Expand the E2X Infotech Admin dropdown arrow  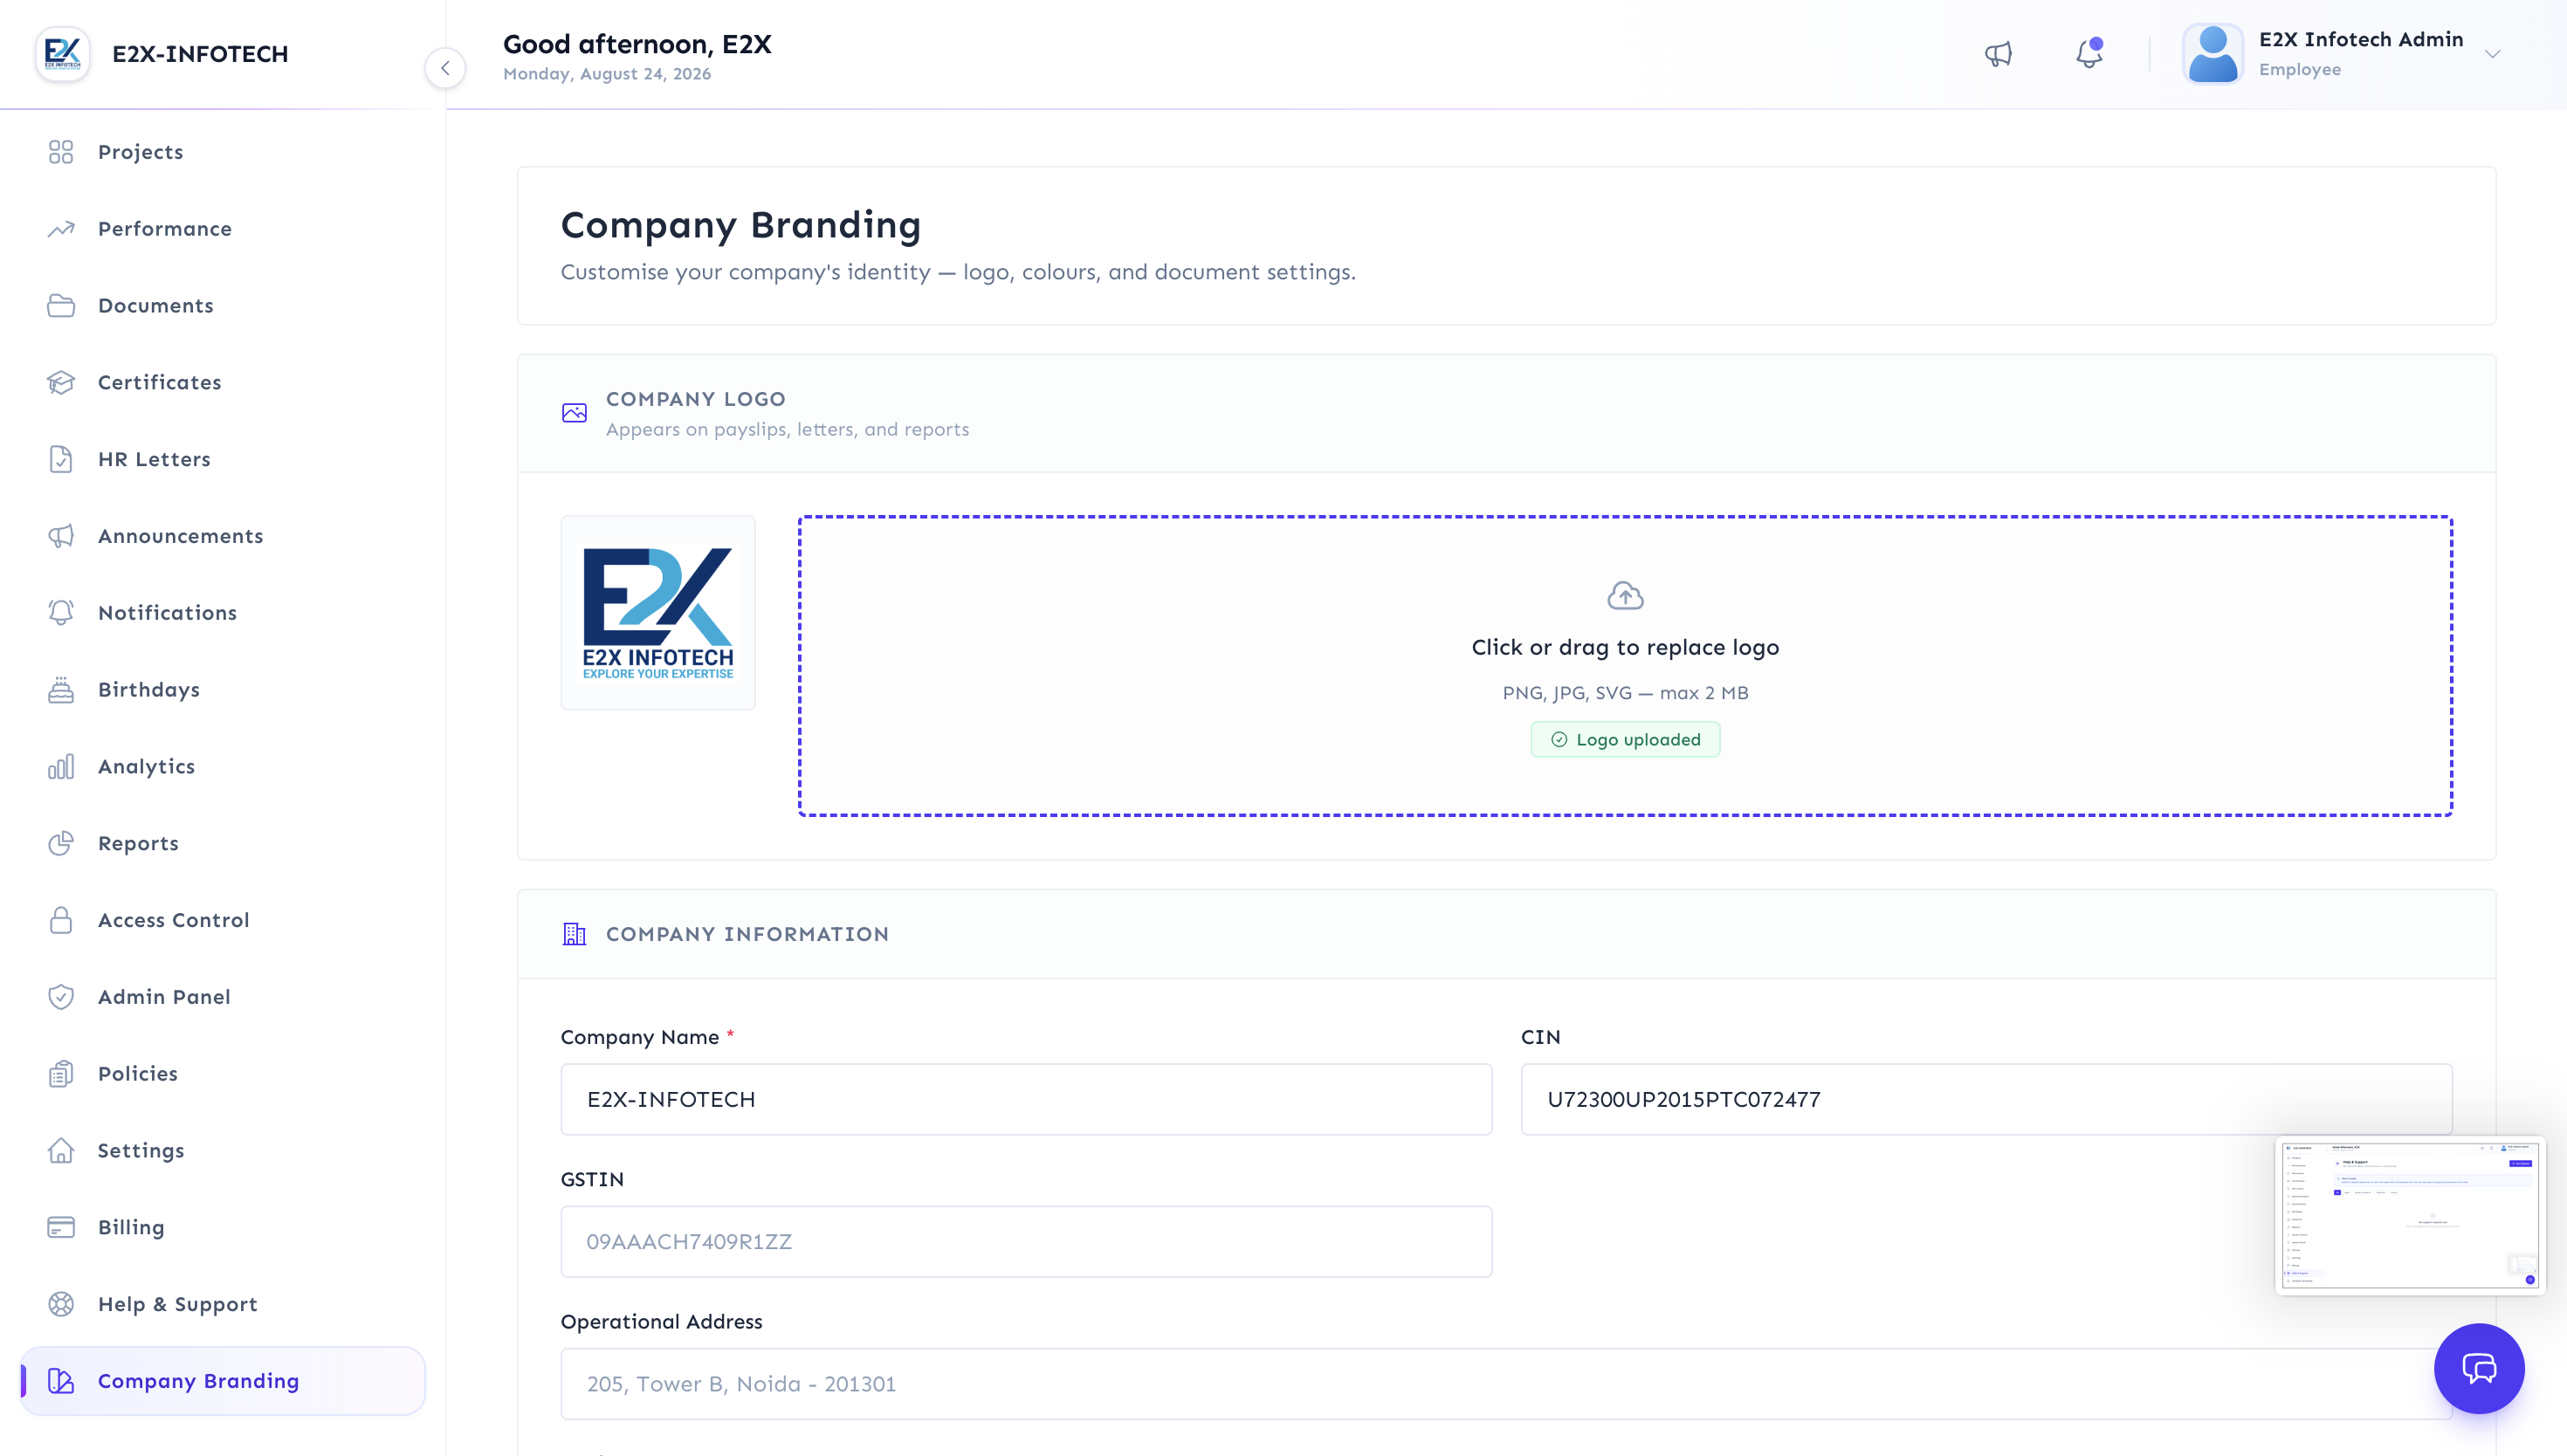(2493, 54)
